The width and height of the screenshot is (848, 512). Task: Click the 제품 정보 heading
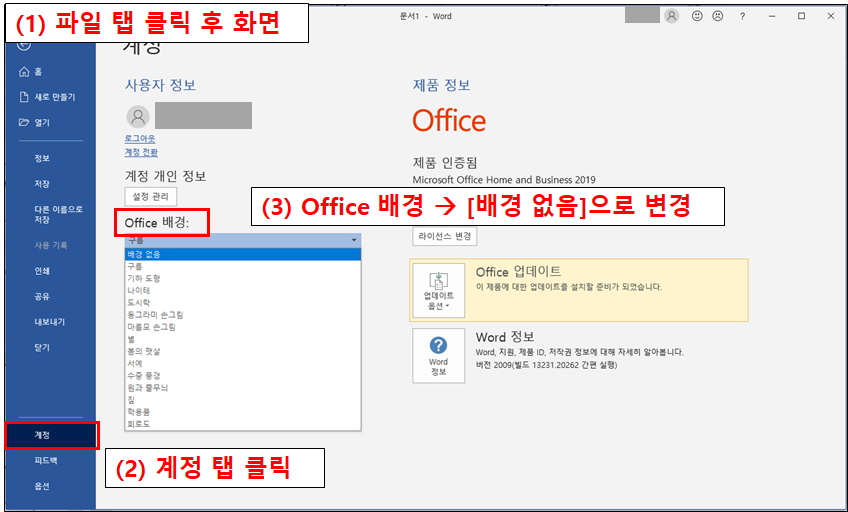click(441, 85)
